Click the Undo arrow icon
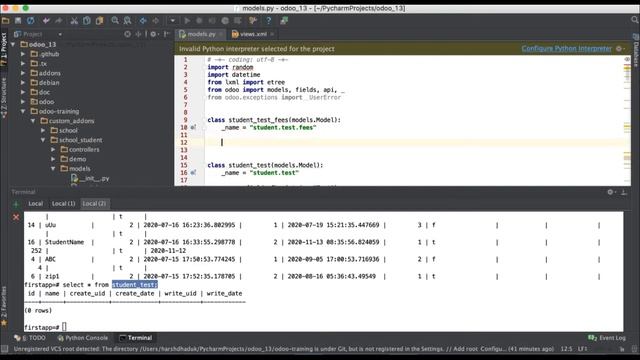The height and width of the screenshot is (360, 640). tap(46, 20)
